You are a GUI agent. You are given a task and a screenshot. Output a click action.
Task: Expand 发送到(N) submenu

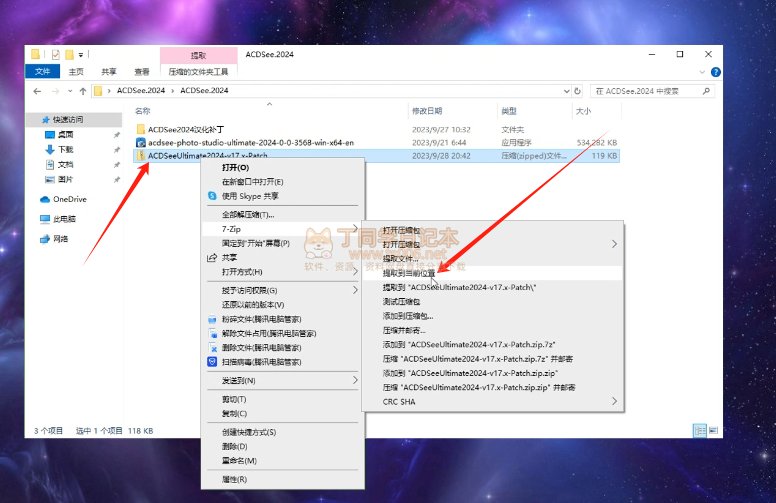point(283,380)
